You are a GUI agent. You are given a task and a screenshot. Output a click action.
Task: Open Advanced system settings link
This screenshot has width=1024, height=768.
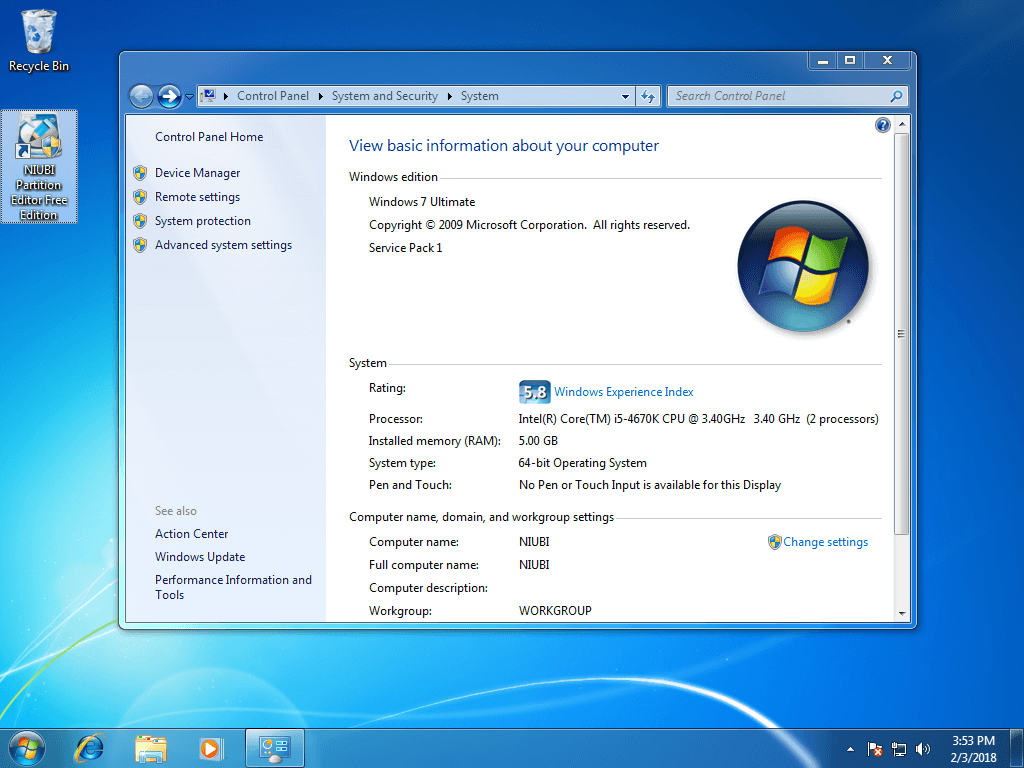[223, 245]
